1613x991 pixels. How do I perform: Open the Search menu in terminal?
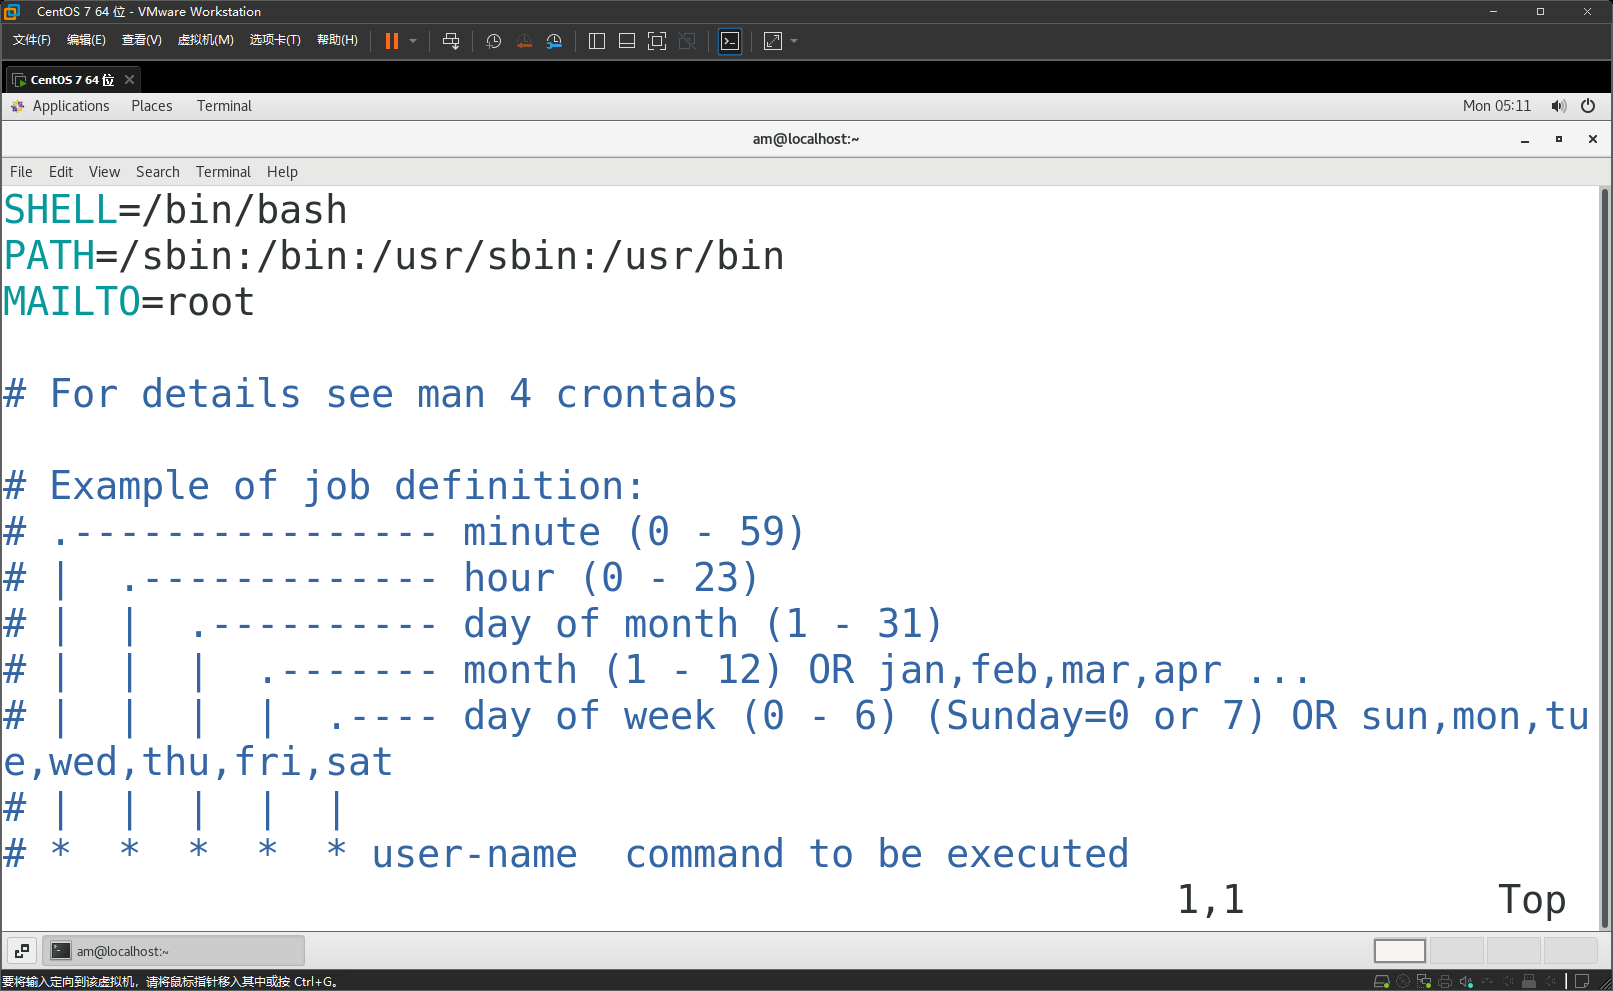coord(157,171)
